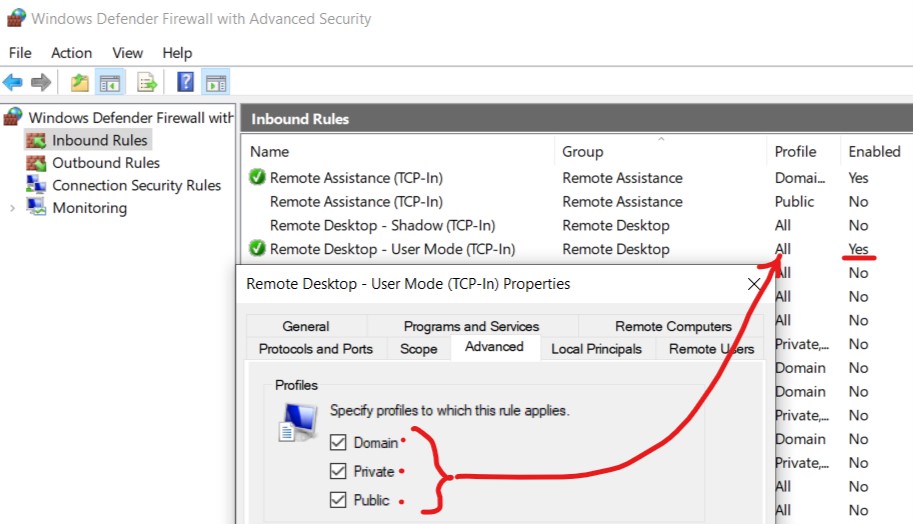The image size is (913, 524).
Task: Select Connection Security Rules in the tree
Action: coord(137,185)
